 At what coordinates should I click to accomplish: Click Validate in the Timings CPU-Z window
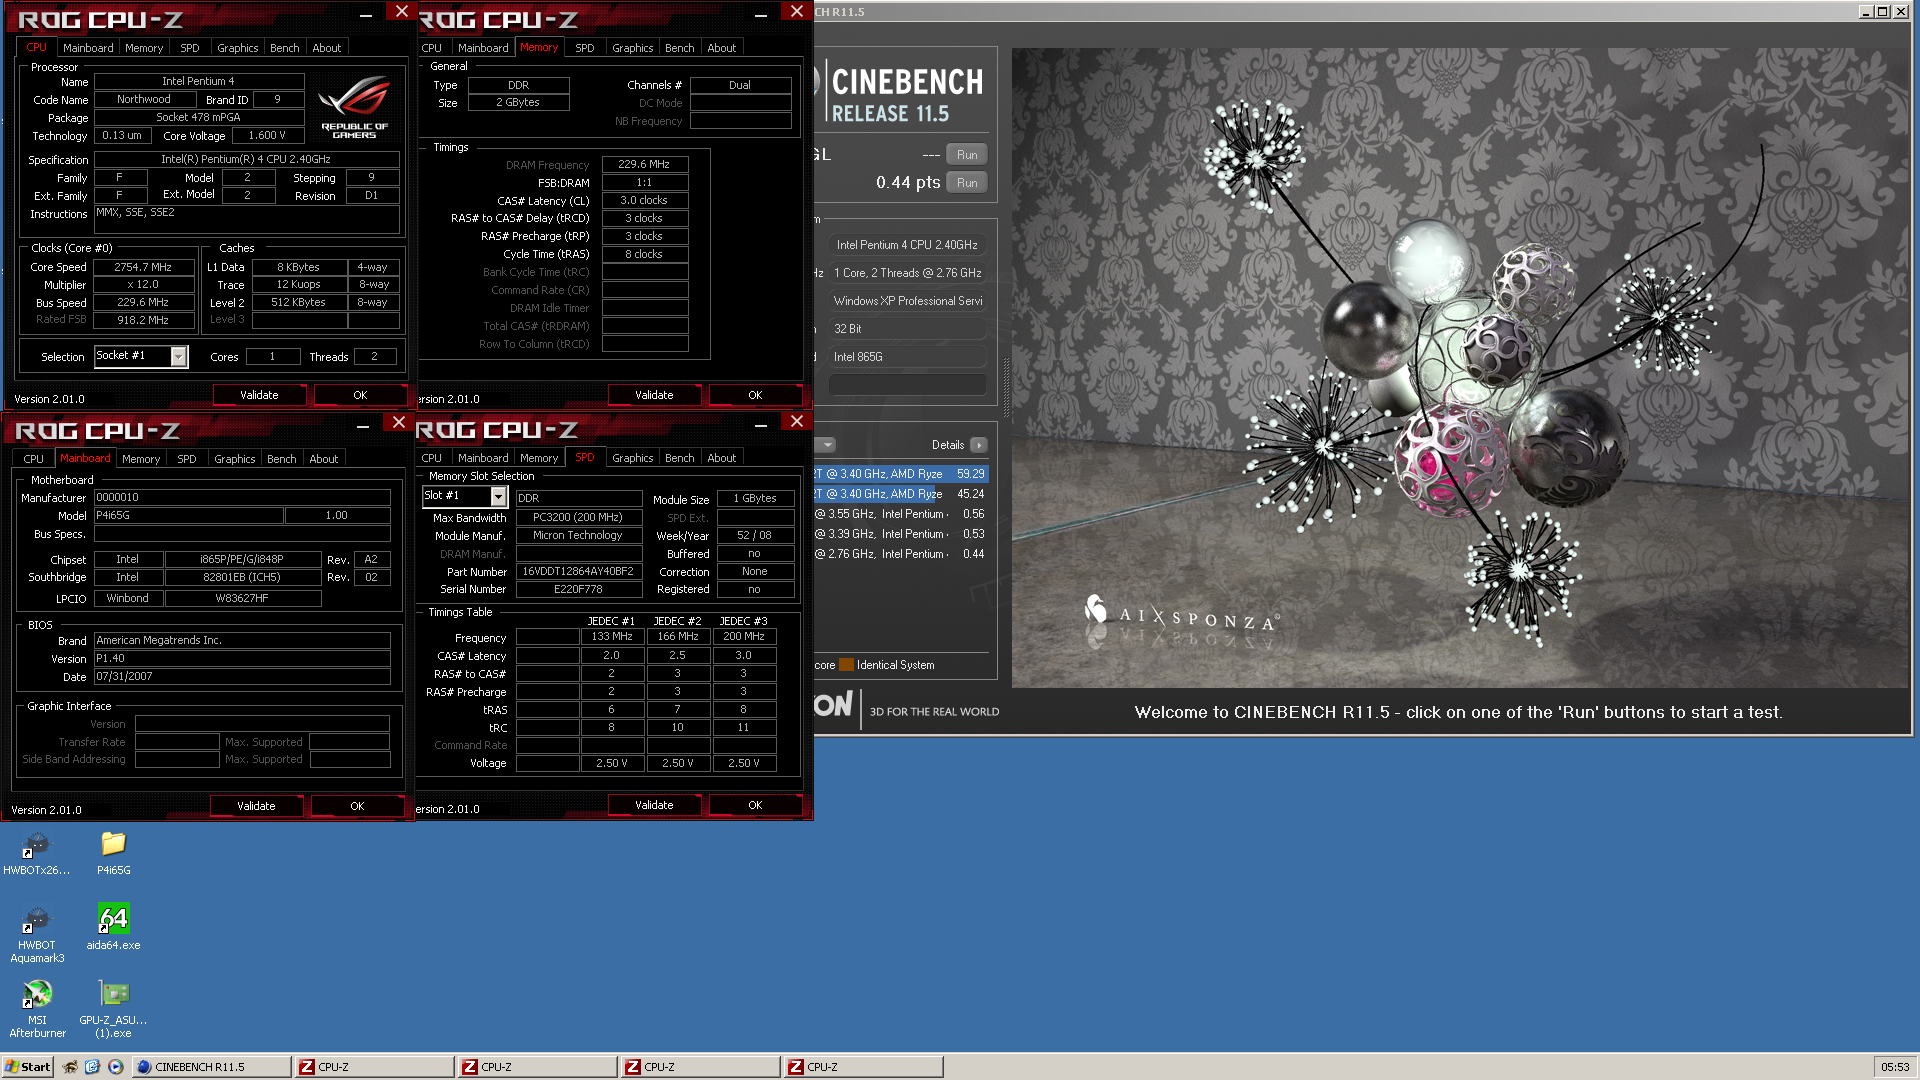point(654,395)
